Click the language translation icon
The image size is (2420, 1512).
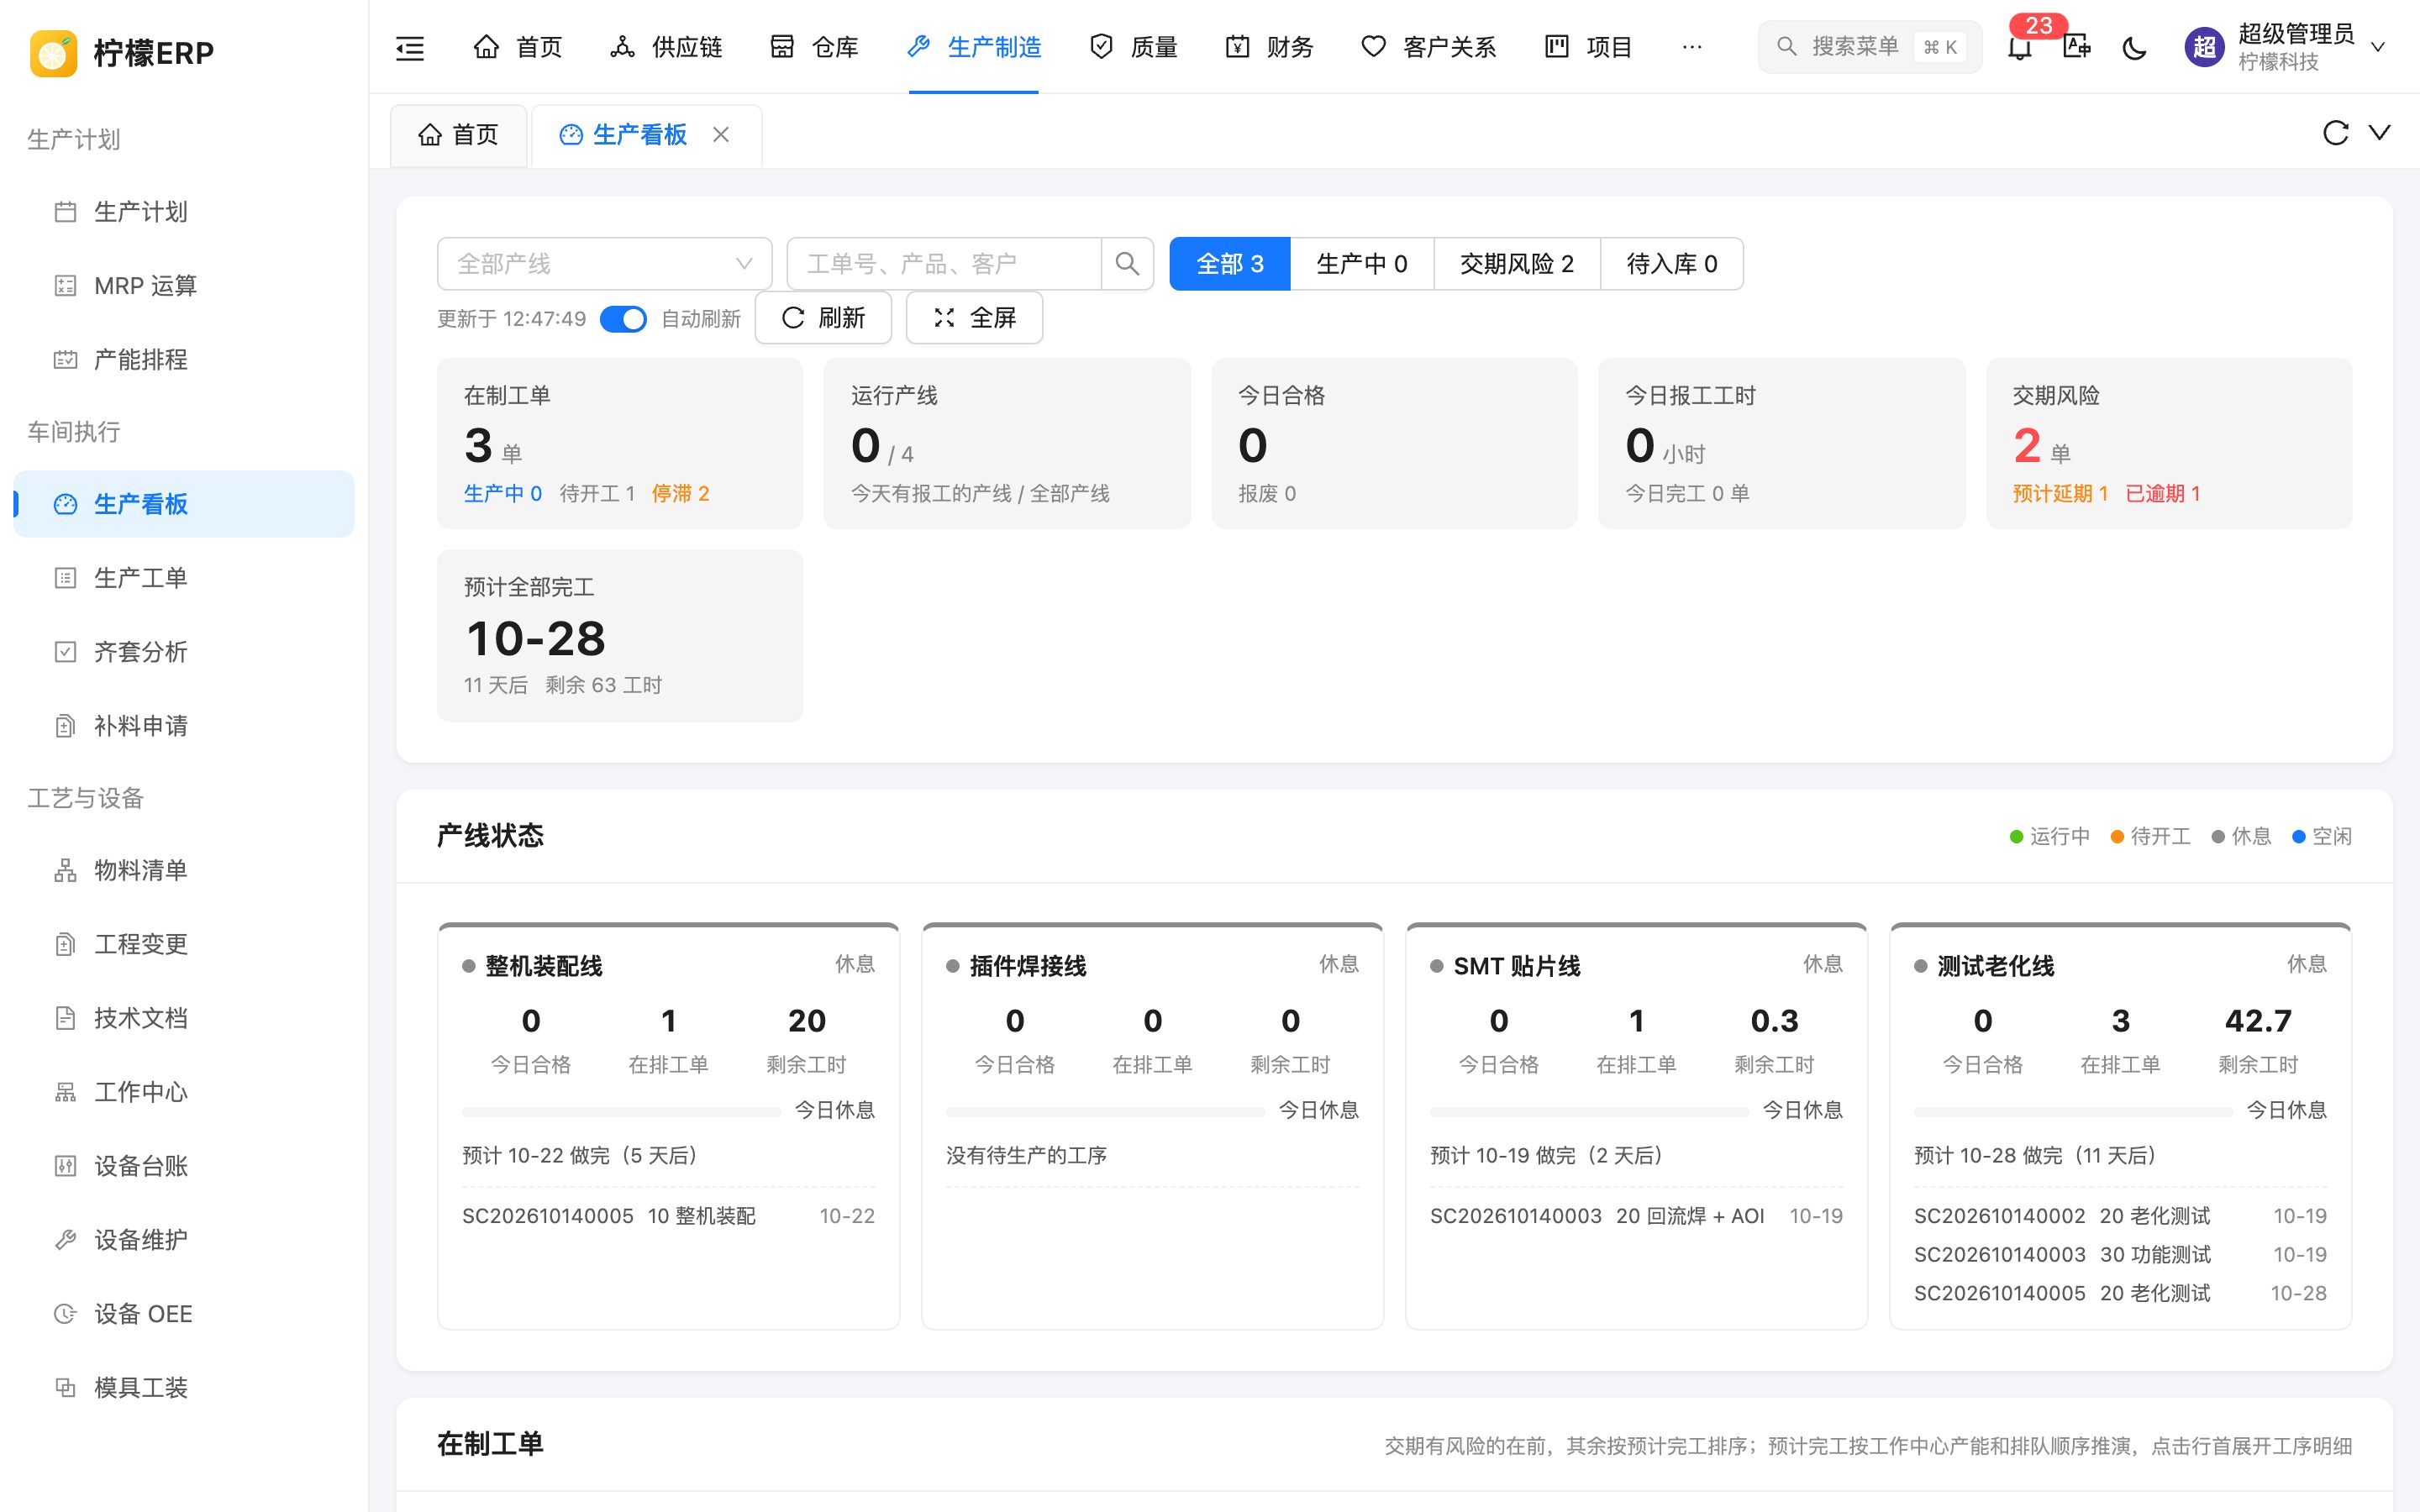[x=2077, y=47]
